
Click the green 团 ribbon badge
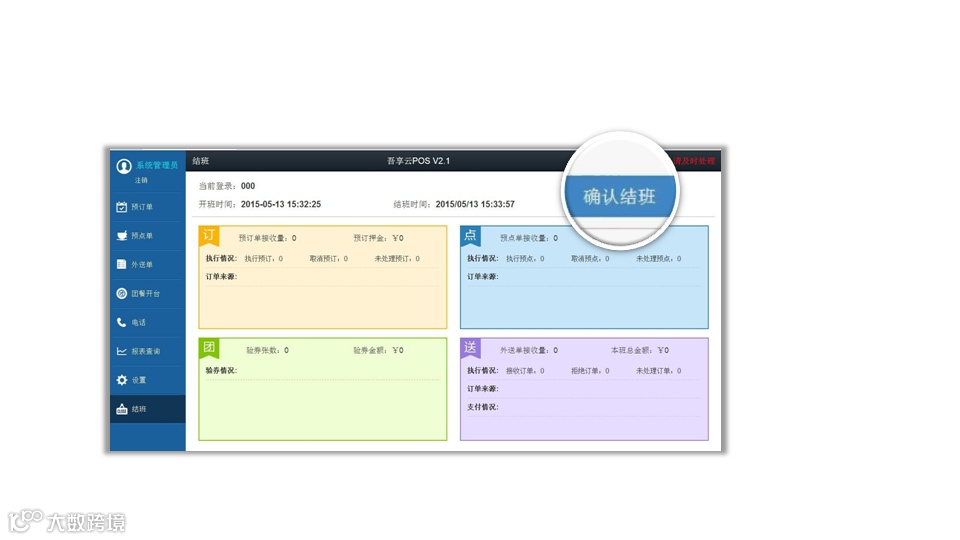click(x=209, y=348)
